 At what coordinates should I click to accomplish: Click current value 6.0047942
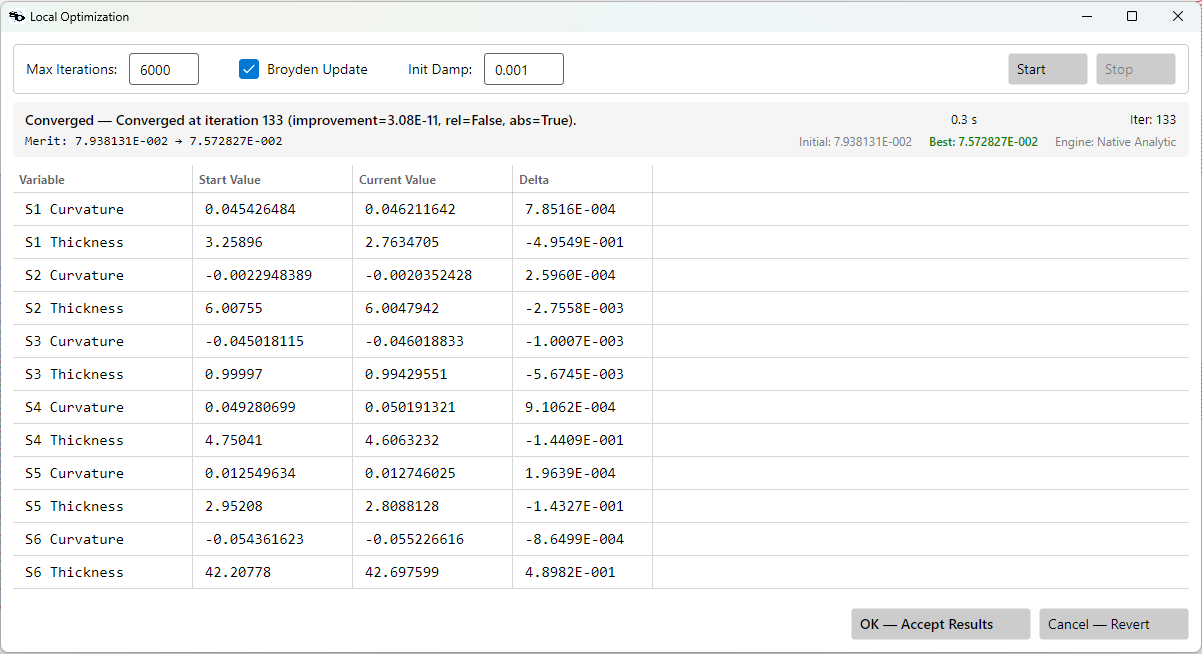tap(402, 308)
